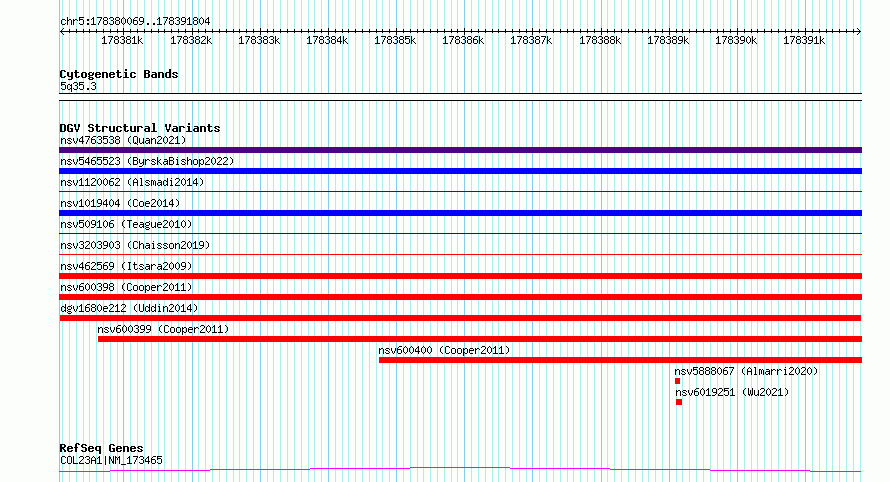Select the dark purple nsv4763538 variant bar
This screenshot has width=890, height=482.
460,150
